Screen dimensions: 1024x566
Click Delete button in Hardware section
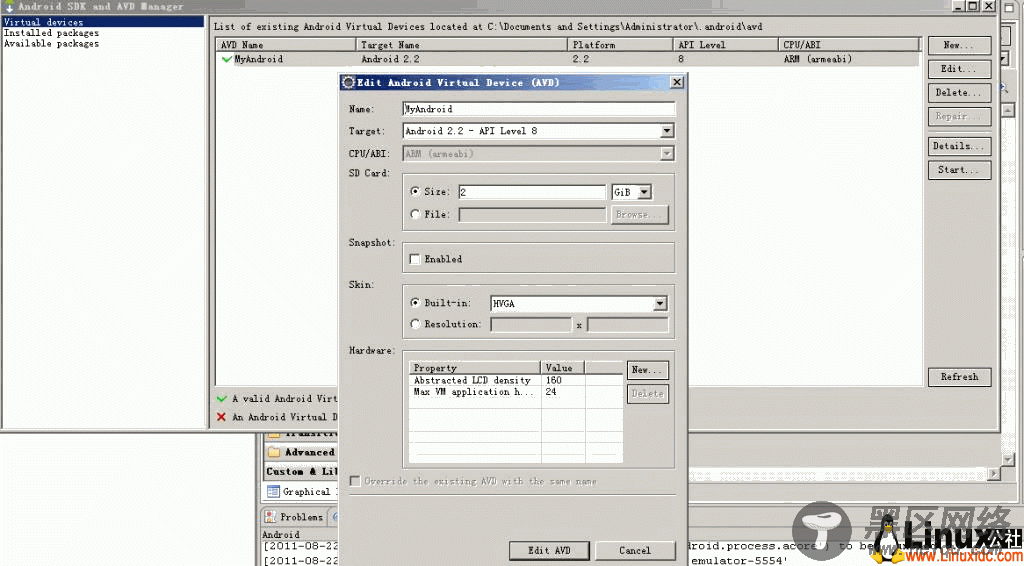(x=648, y=394)
